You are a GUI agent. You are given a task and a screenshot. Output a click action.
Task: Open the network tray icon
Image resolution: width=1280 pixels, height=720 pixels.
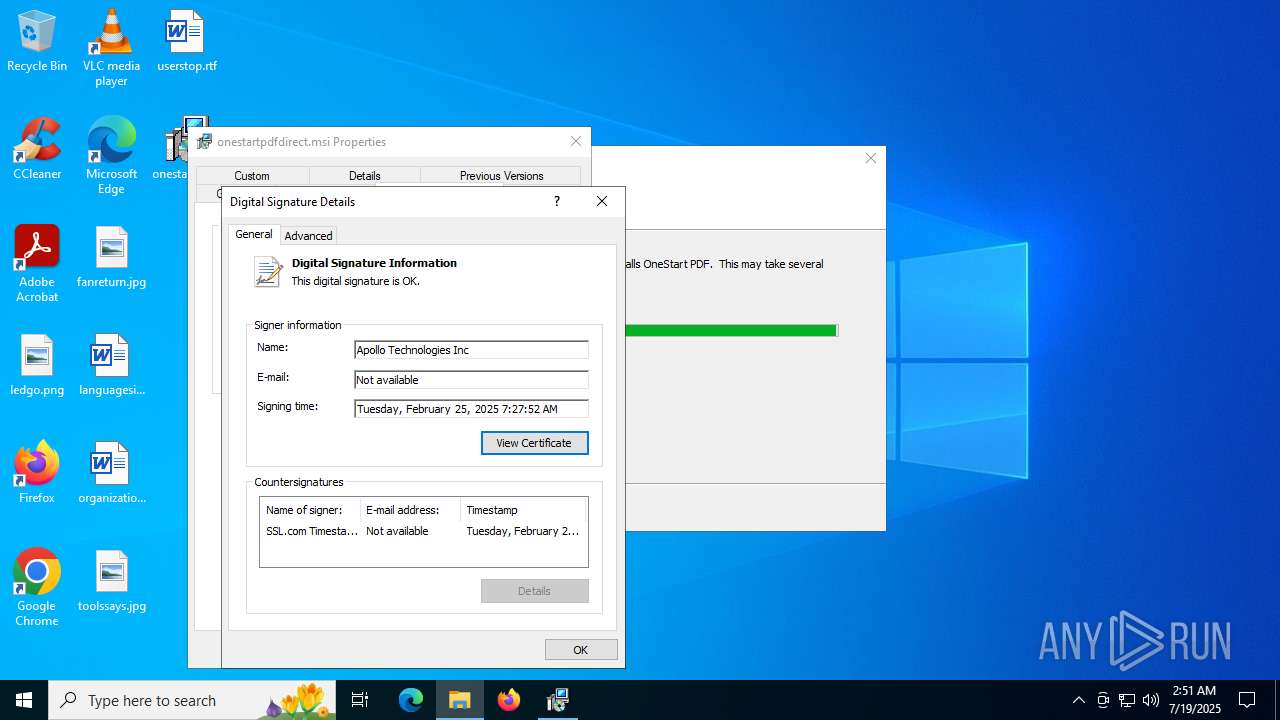pos(1127,700)
